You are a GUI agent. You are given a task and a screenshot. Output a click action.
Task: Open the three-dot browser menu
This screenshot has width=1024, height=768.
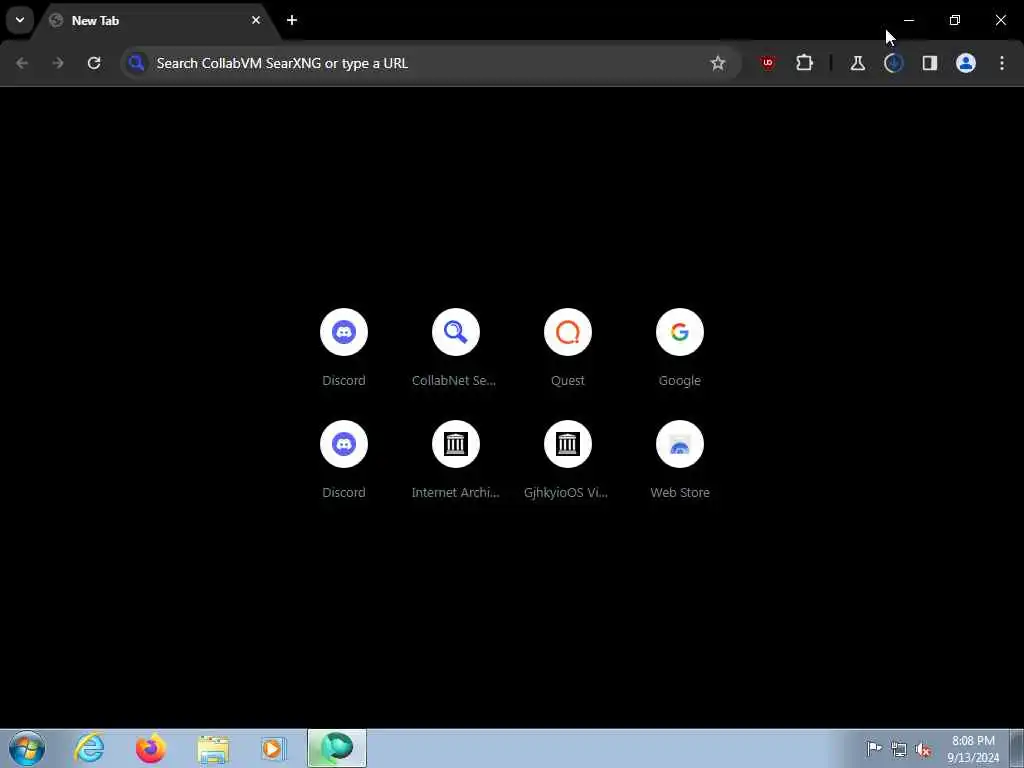[1002, 63]
